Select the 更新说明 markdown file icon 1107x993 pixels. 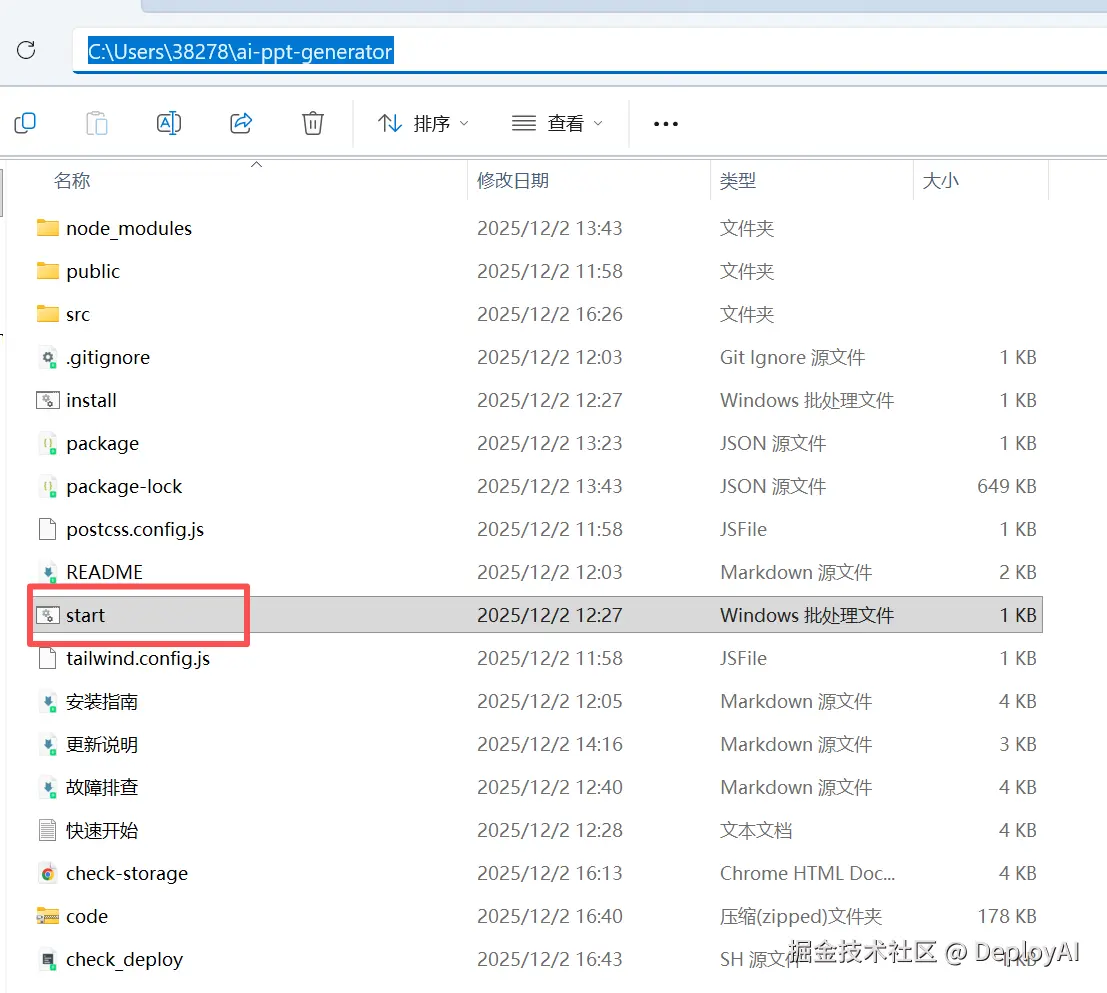[47, 745]
